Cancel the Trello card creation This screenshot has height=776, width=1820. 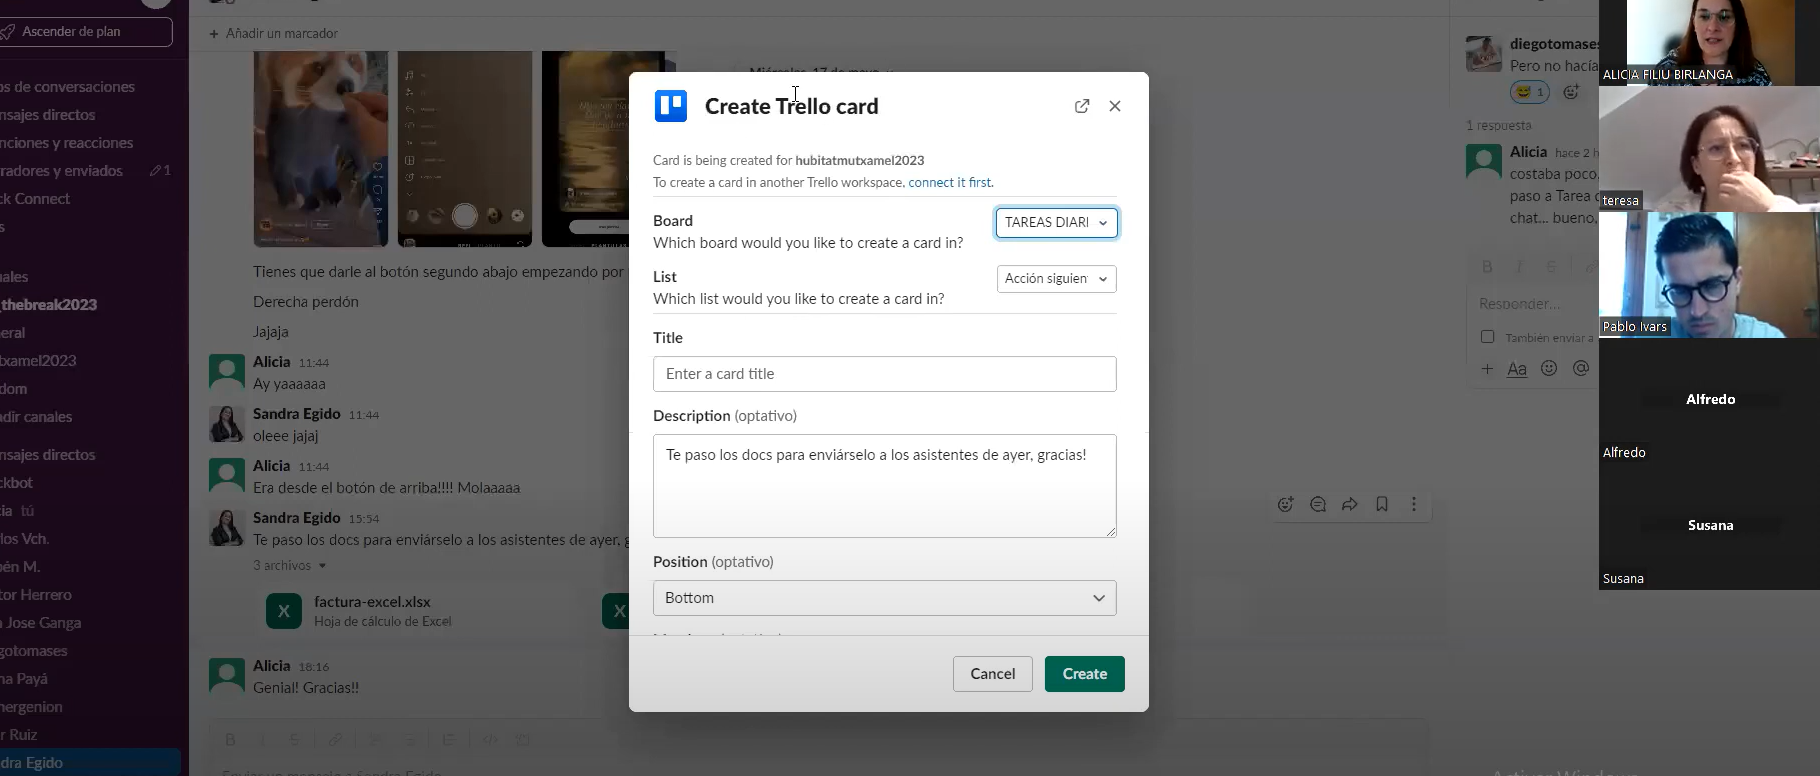point(992,674)
